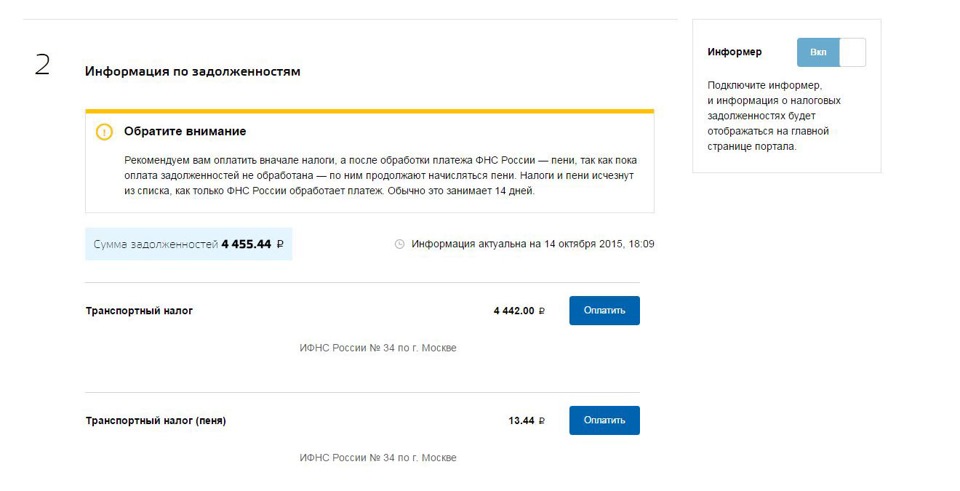Click the Рекомендуем вам оплатить warning paragraph
960x491 pixels.
click(x=380, y=176)
